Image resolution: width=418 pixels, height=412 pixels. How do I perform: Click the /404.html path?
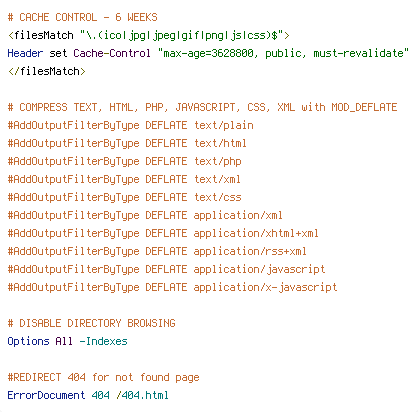point(142,395)
